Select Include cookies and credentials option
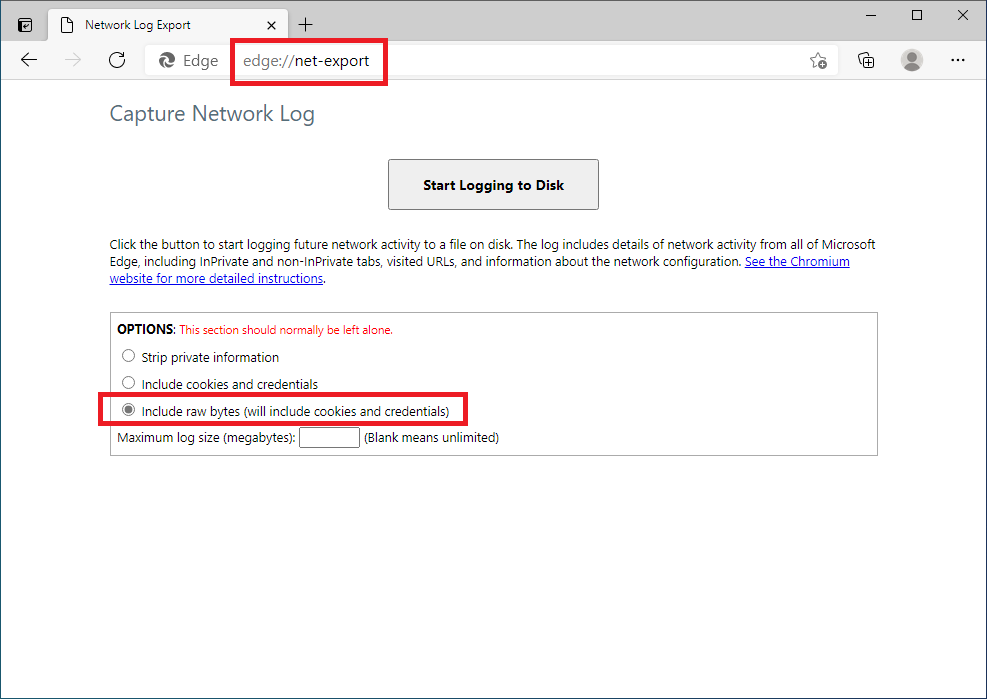987x699 pixels. tap(128, 383)
